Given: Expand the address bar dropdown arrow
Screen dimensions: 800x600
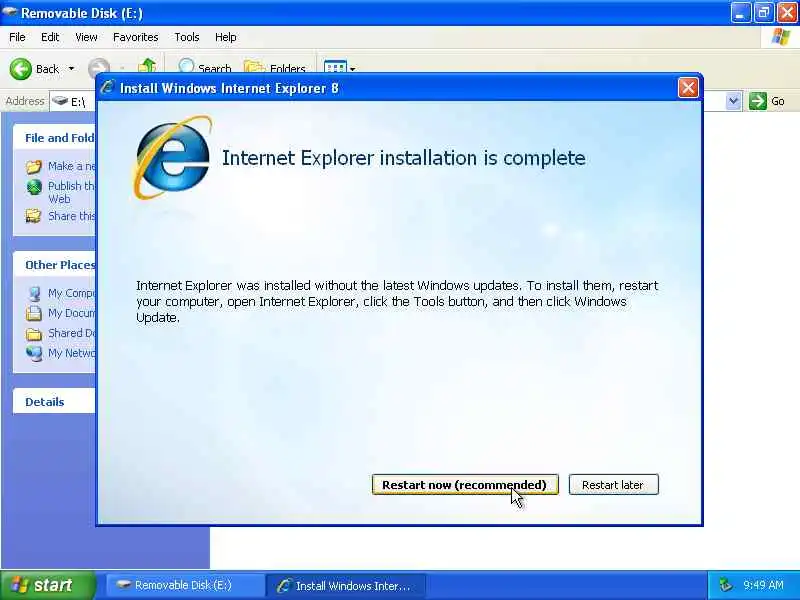Looking at the screenshot, I should coord(733,101).
